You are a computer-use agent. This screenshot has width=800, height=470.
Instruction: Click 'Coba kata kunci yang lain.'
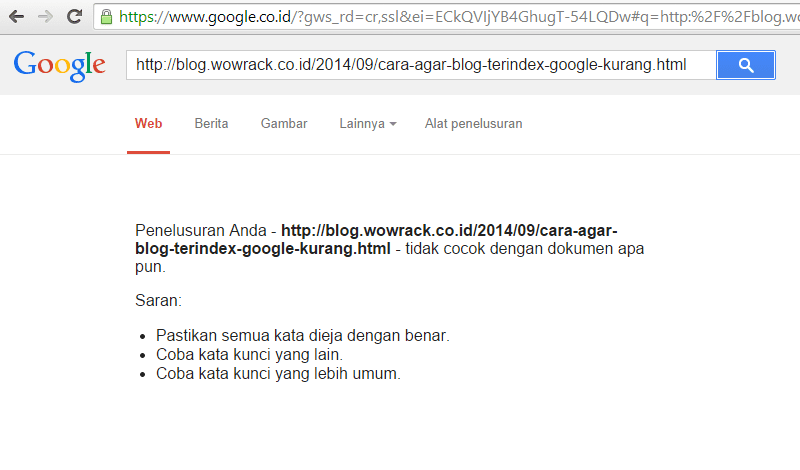pos(249,354)
